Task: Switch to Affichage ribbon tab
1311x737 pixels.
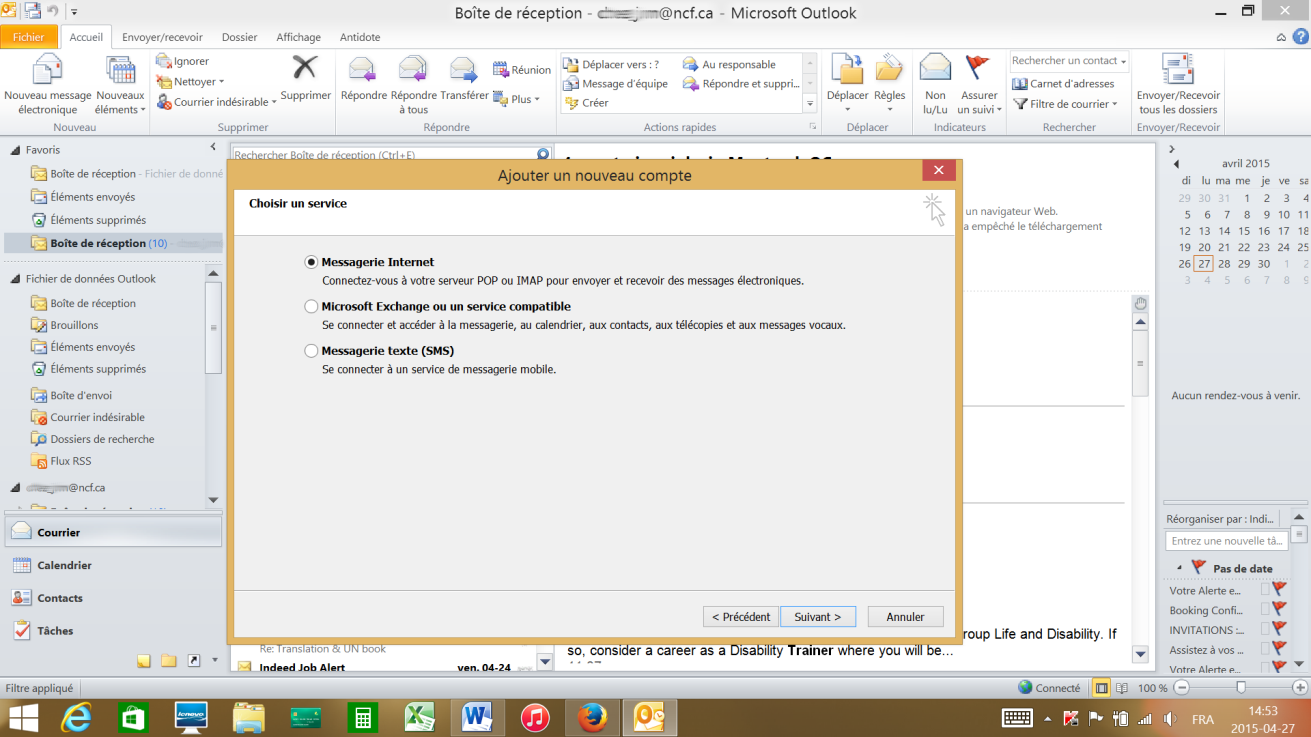Action: point(298,37)
